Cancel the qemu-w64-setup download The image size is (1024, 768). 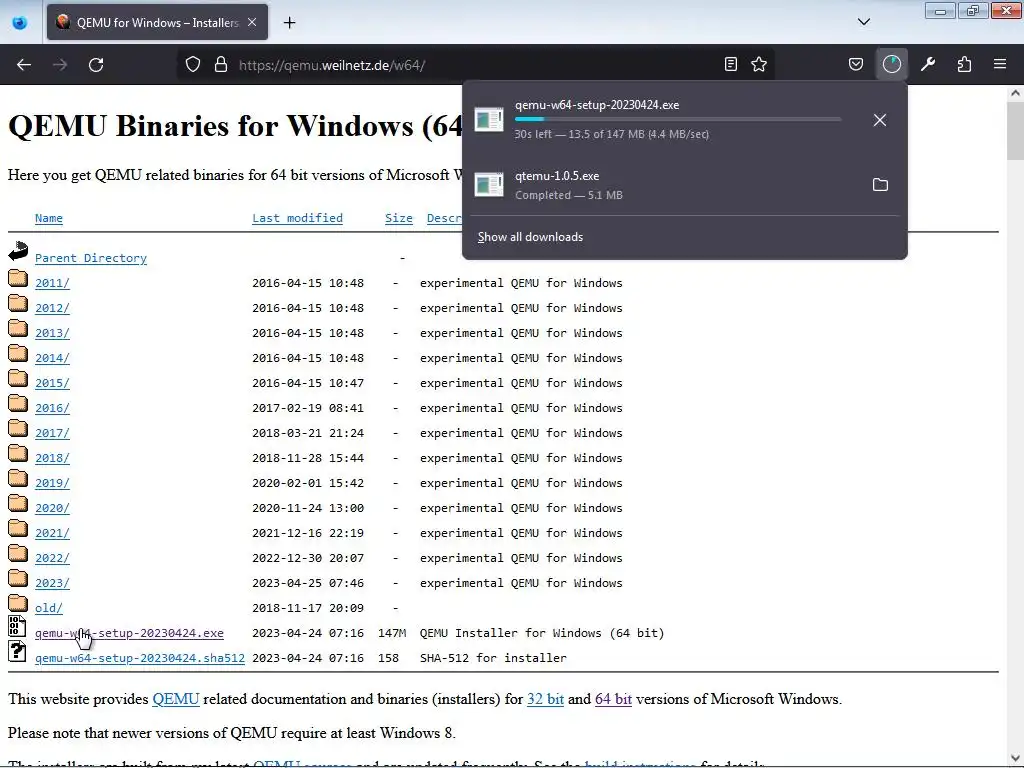880,120
